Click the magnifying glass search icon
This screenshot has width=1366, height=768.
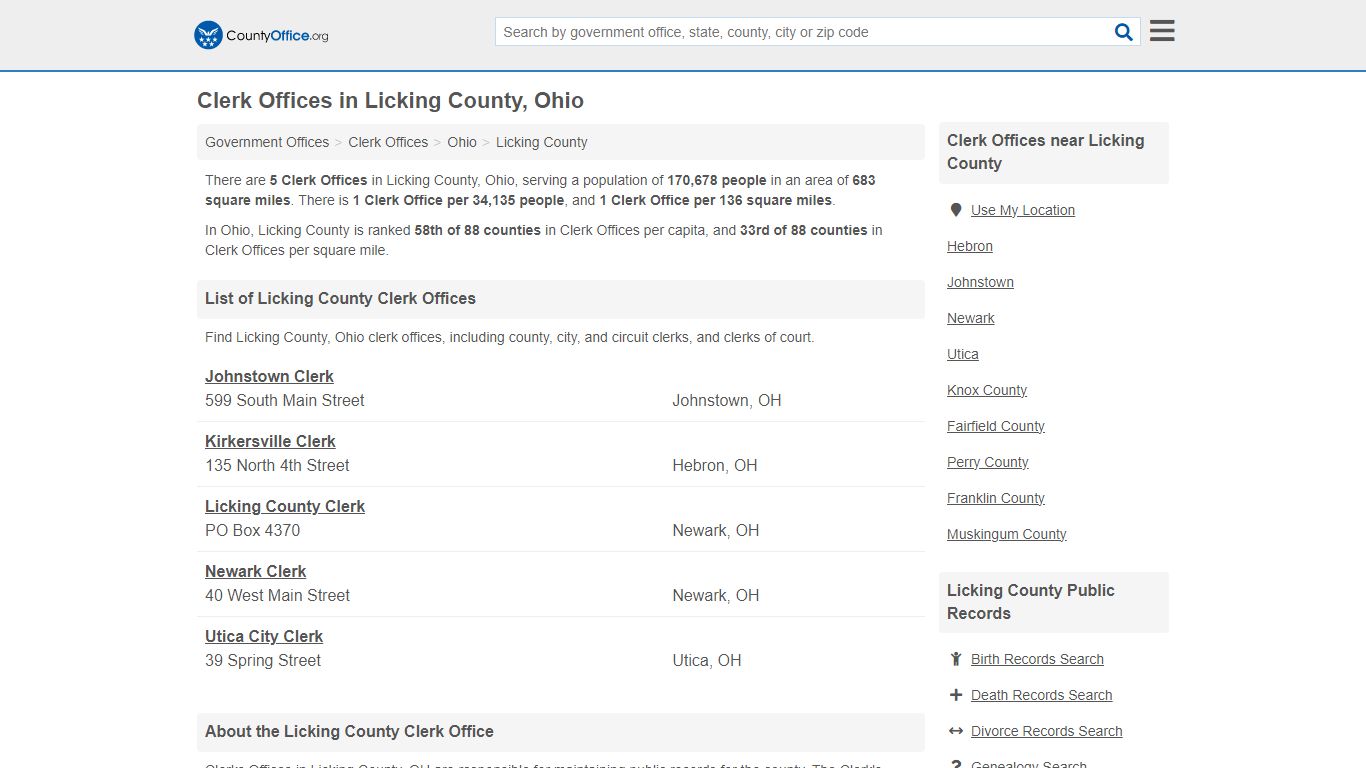pos(1124,32)
